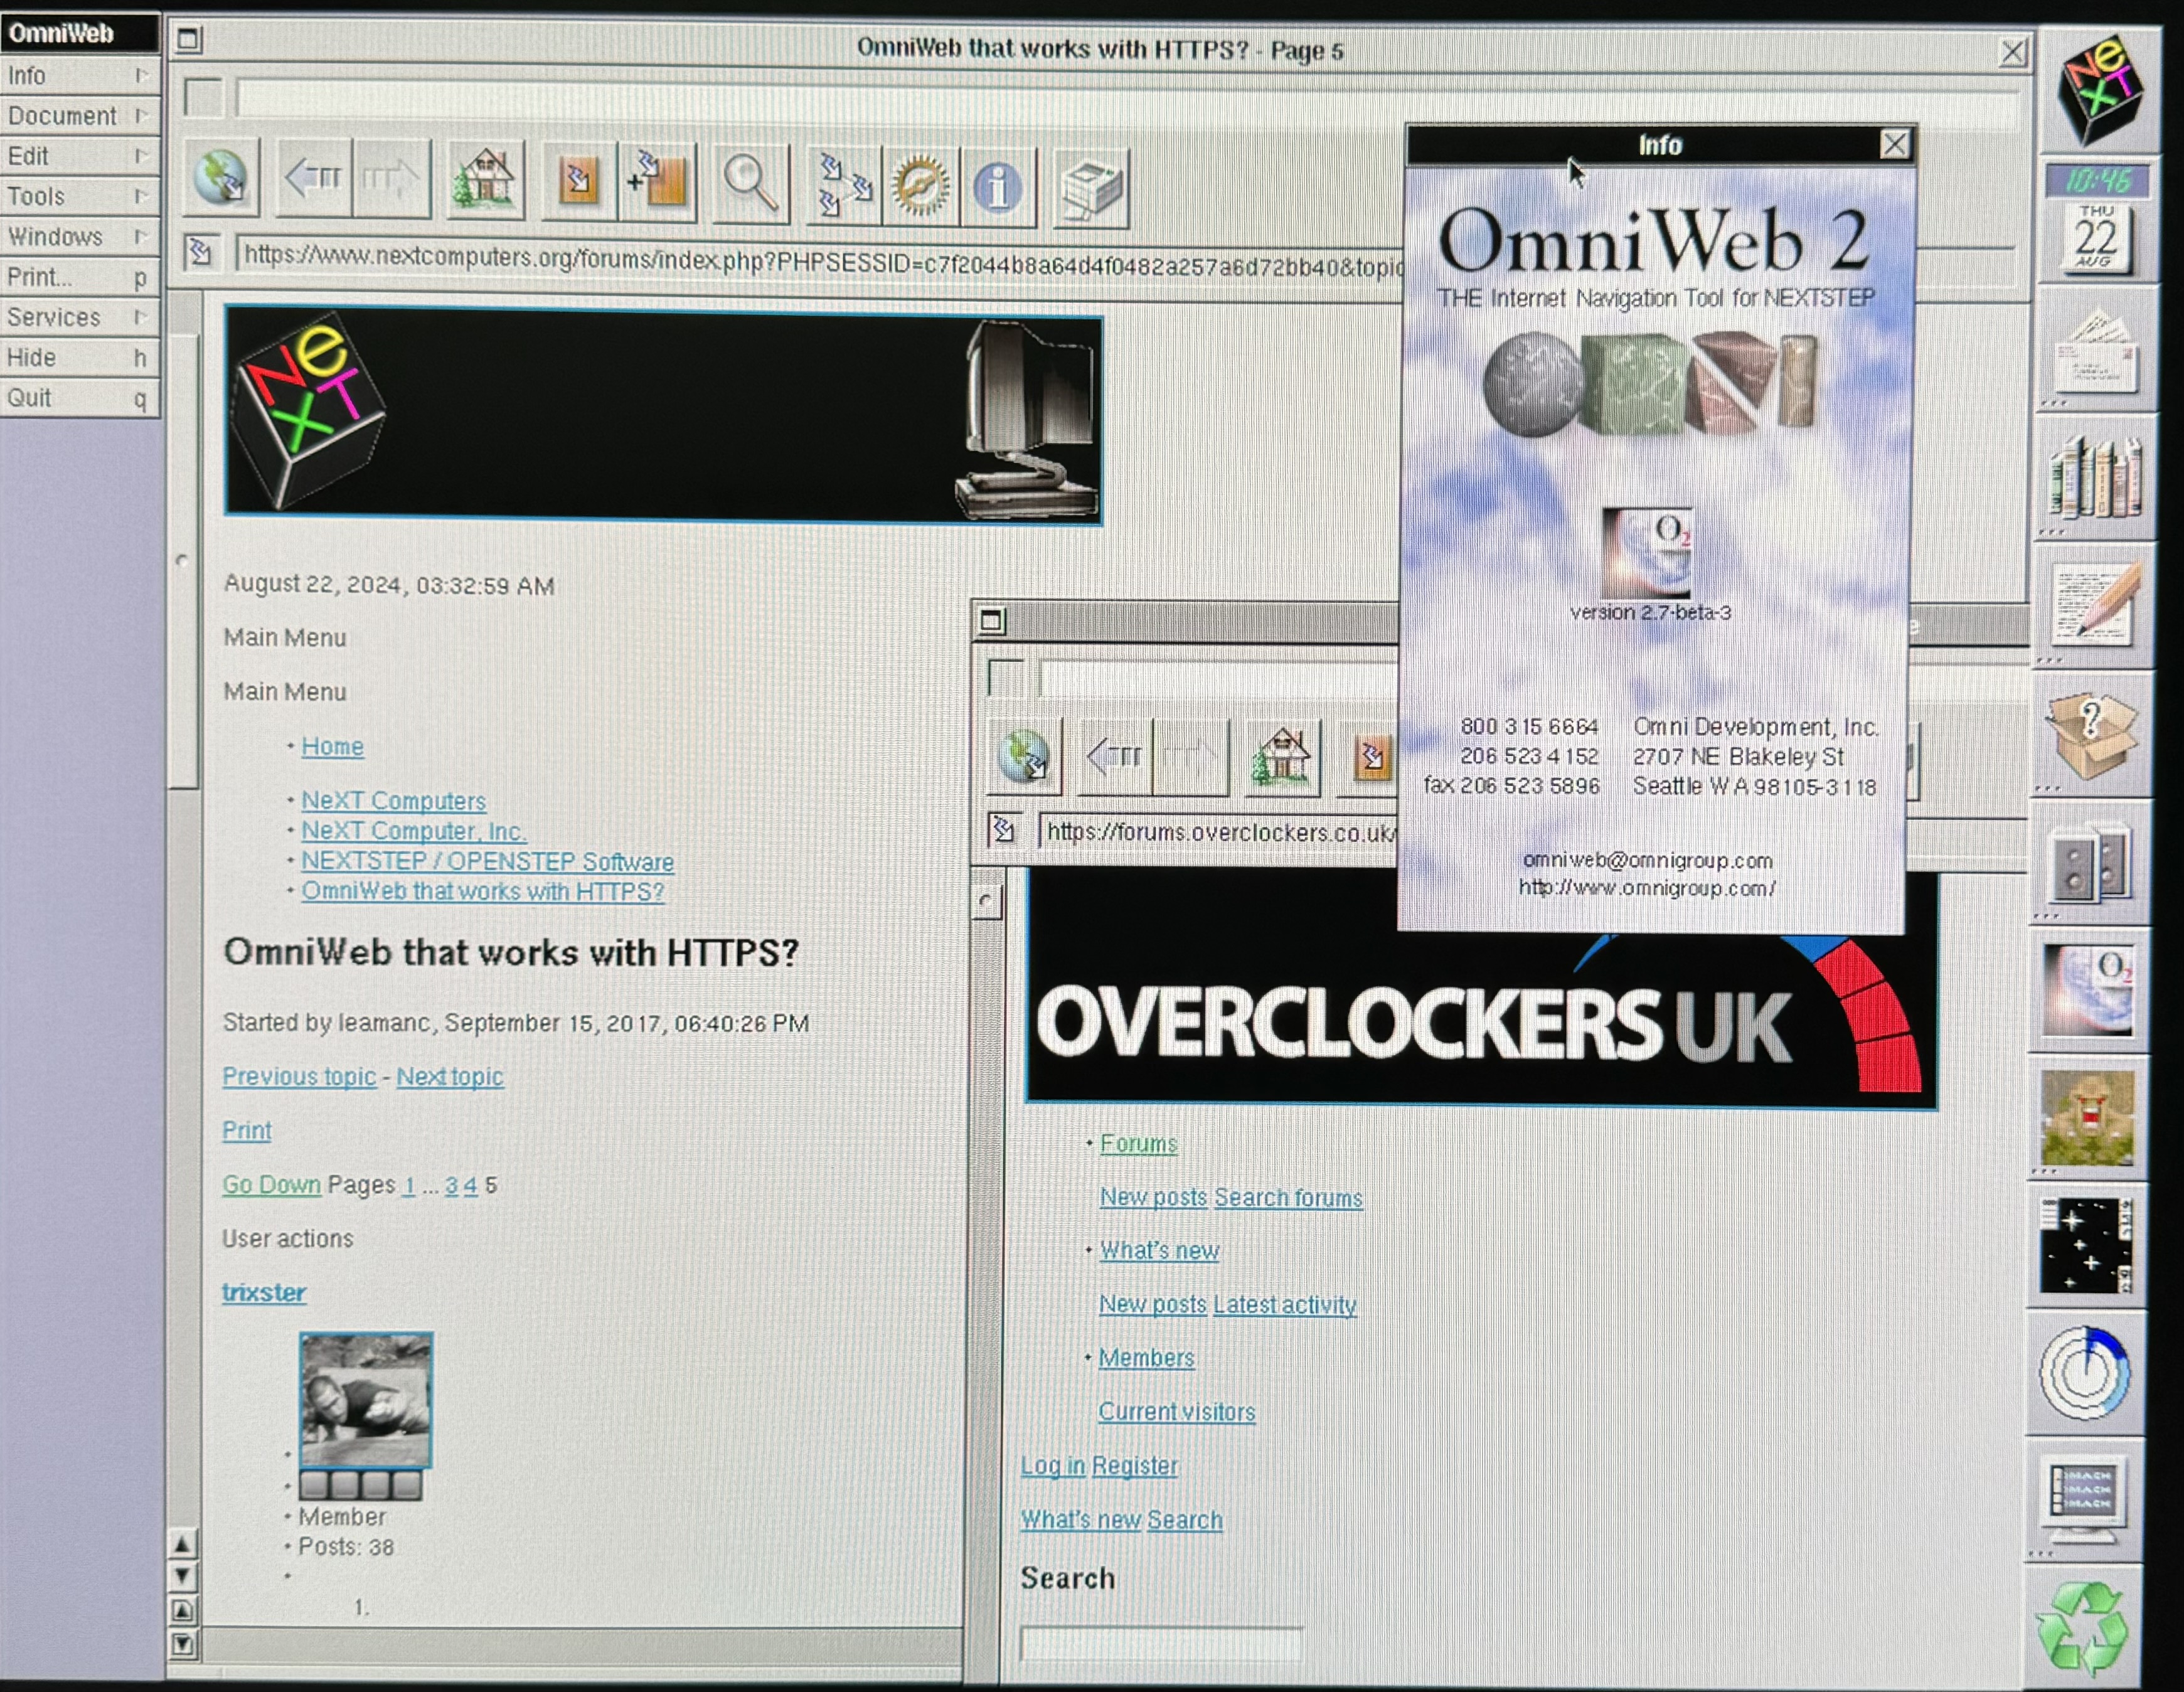Open the blue spiral dock icon
Image resolution: width=2184 pixels, height=1692 pixels.
[2085, 1373]
